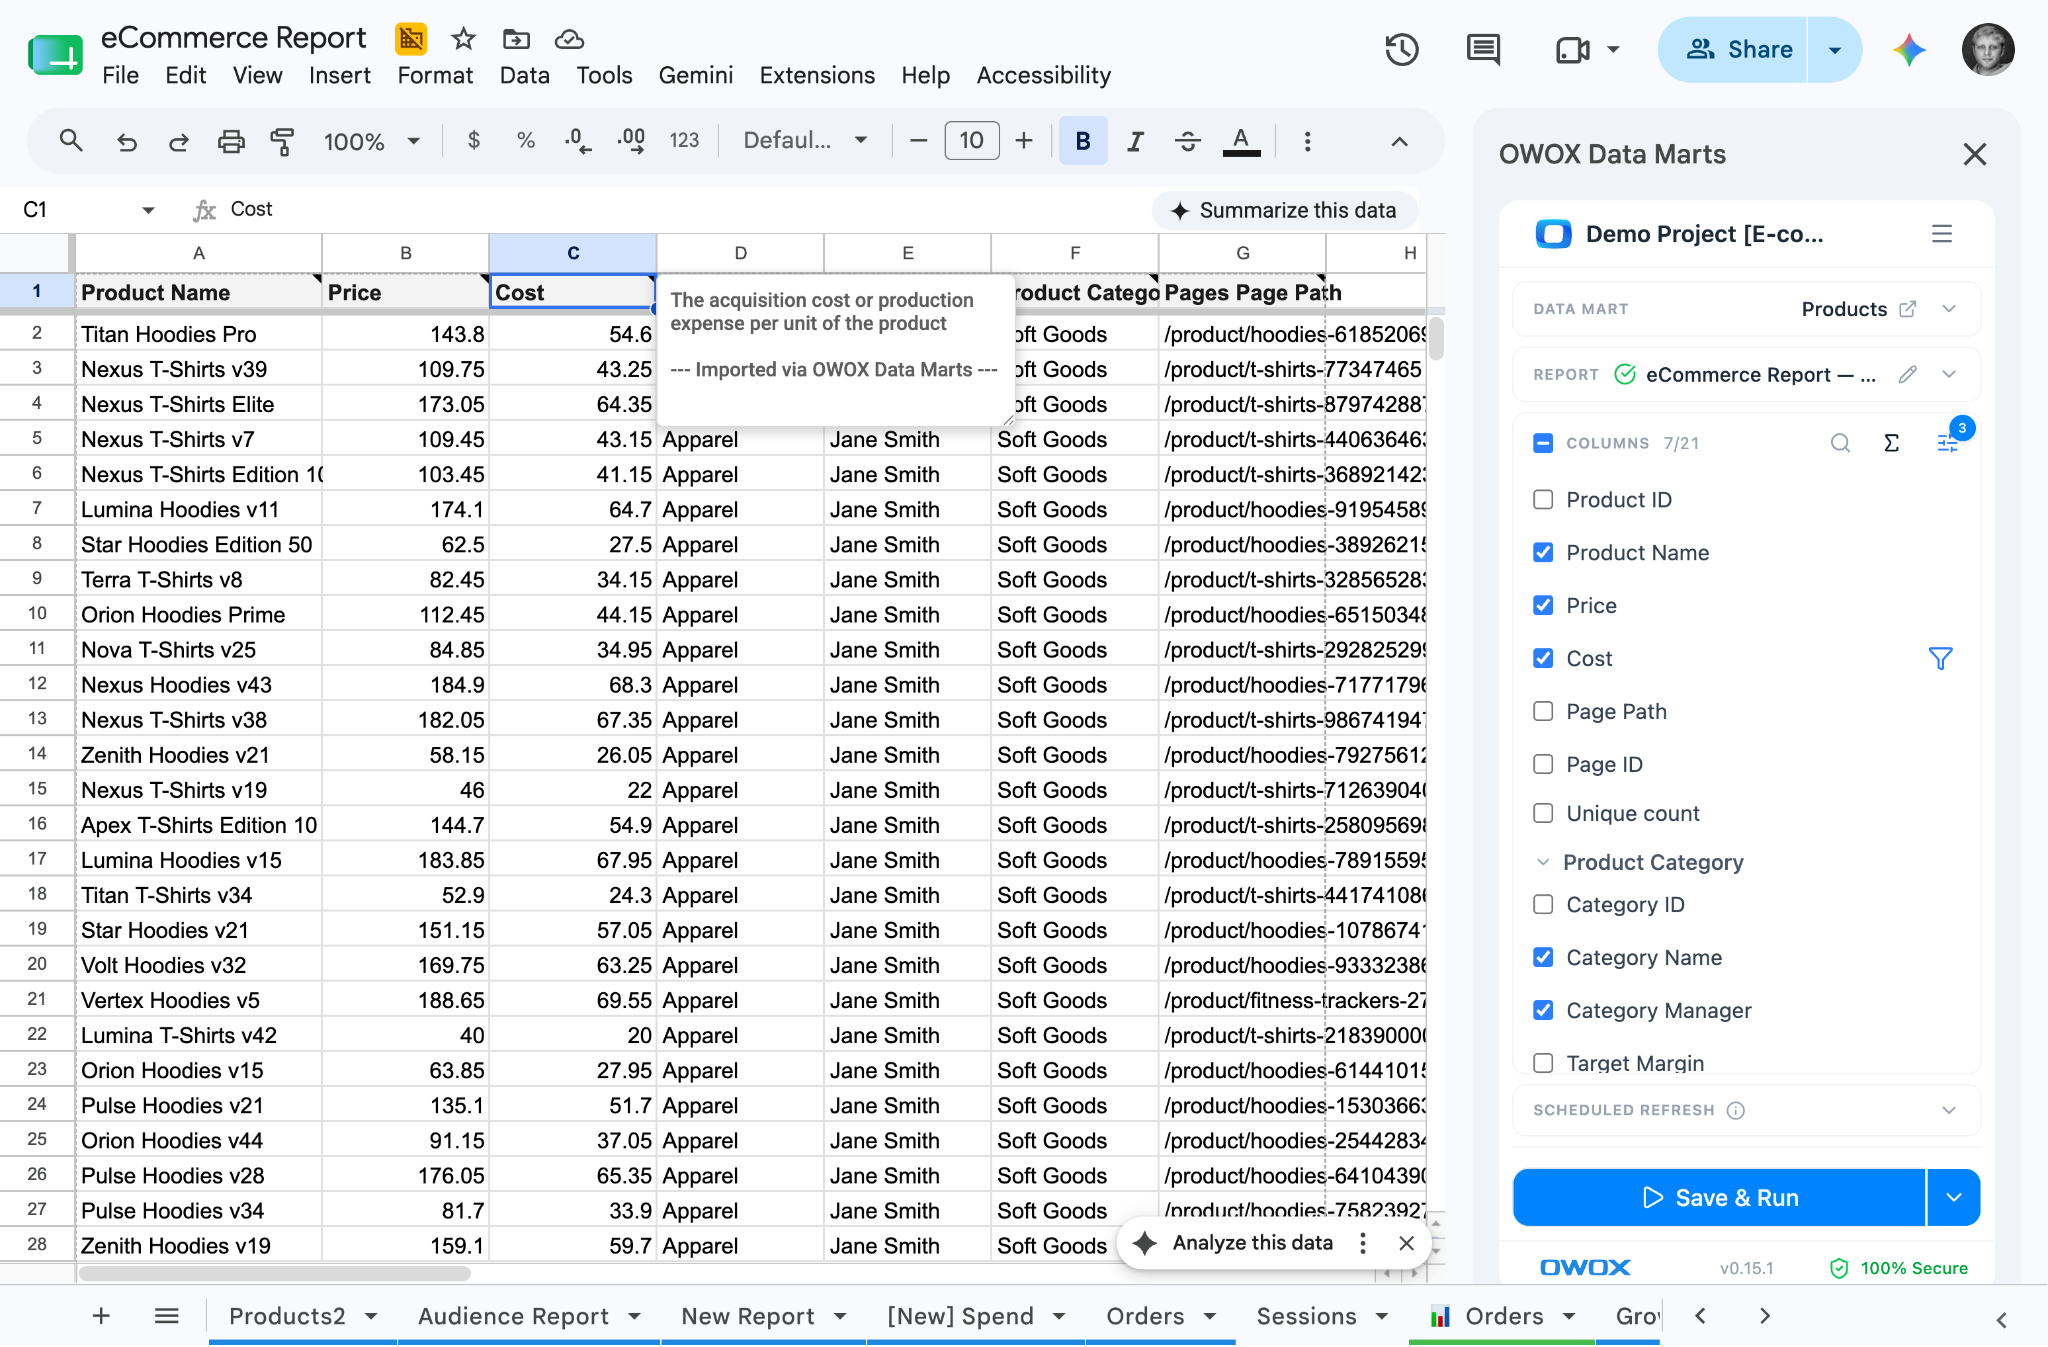This screenshot has width=2048, height=1347.
Task: Open the zoom level dropdown
Action: pyautogui.click(x=371, y=141)
